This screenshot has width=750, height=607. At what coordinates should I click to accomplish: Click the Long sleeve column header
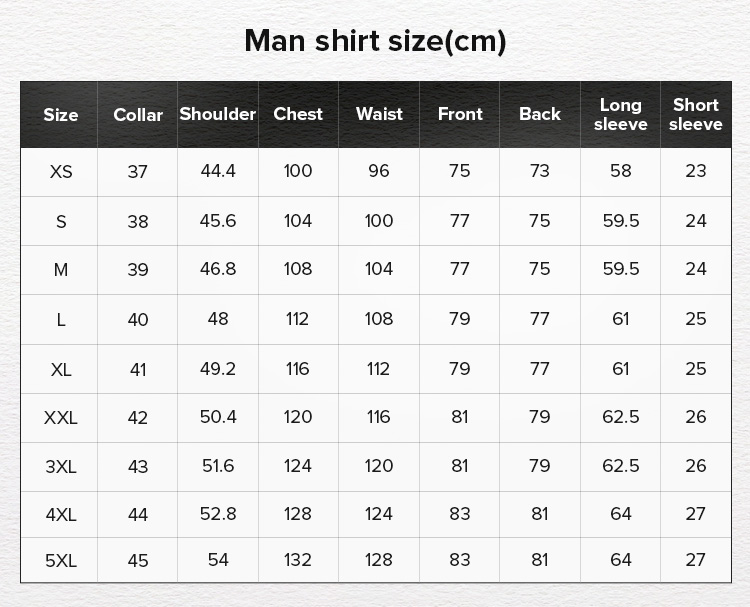tap(620, 114)
